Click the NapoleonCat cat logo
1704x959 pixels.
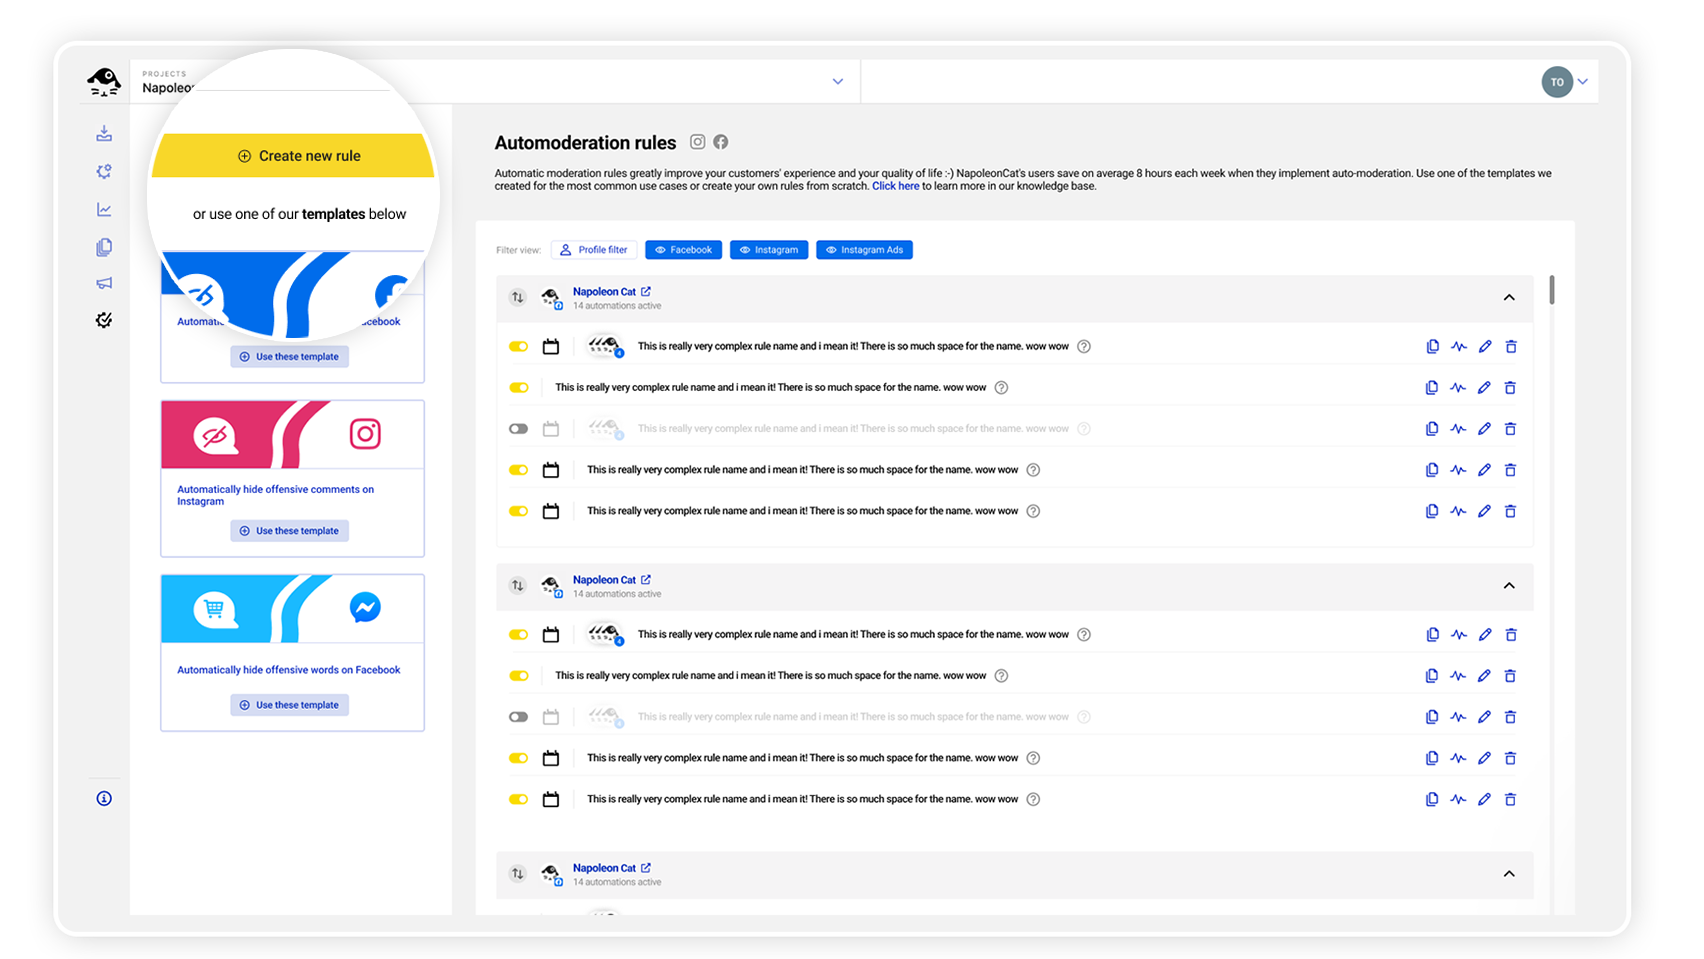point(104,81)
